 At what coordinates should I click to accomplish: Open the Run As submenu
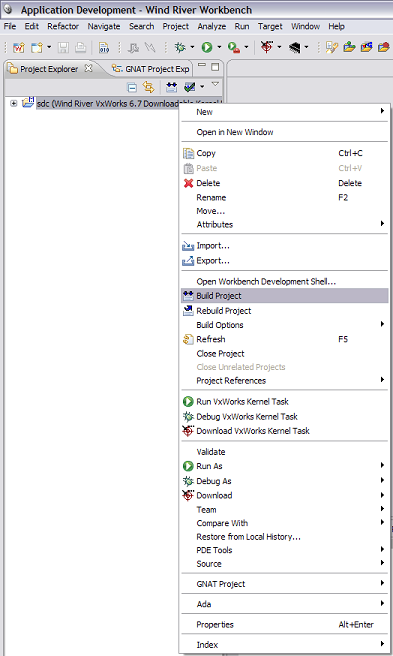pos(285,466)
